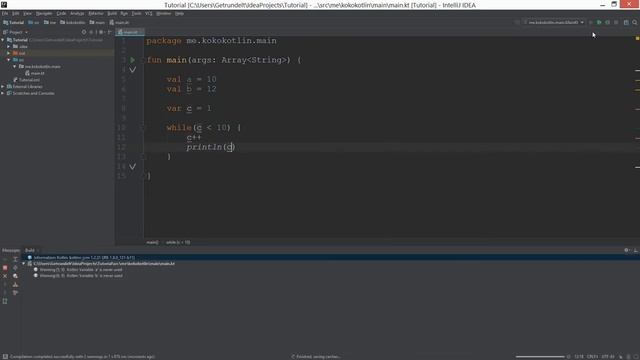Open Search Everywhere magnifier icon
Image resolution: width=640 pixels, height=360 pixels.
tap(635, 22)
